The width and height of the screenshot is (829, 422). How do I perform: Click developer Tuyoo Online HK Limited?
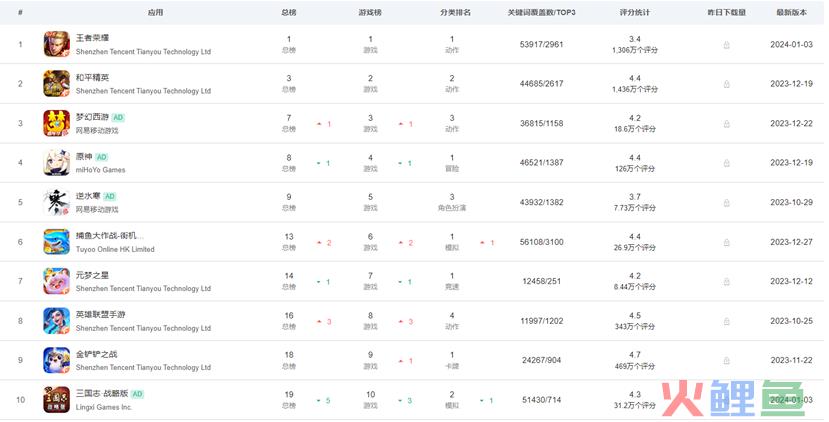coord(115,249)
